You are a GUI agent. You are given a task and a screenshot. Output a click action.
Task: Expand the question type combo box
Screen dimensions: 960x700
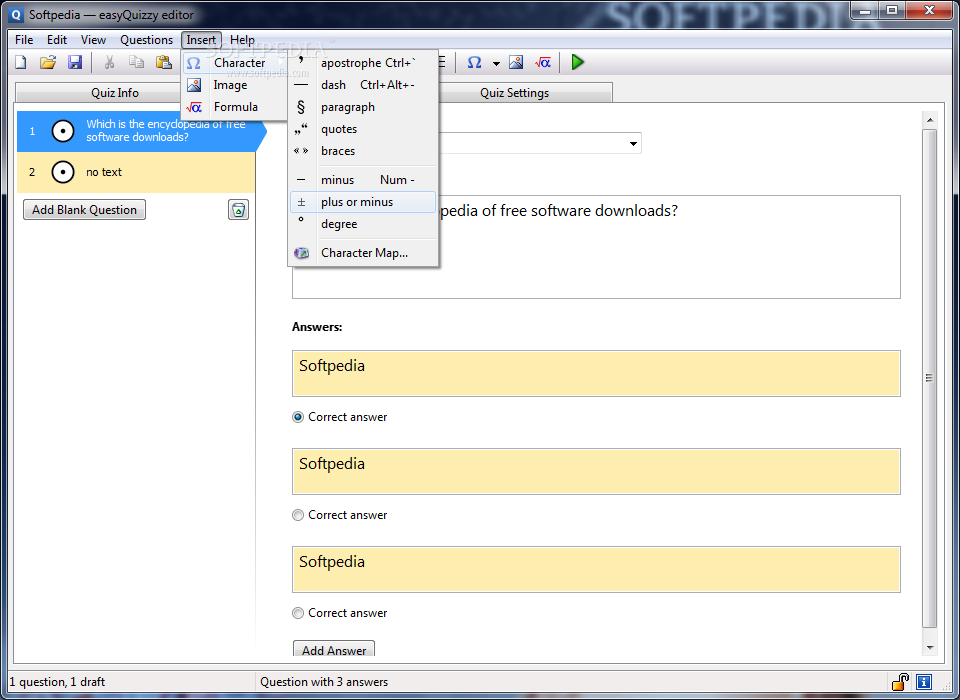[x=633, y=144]
